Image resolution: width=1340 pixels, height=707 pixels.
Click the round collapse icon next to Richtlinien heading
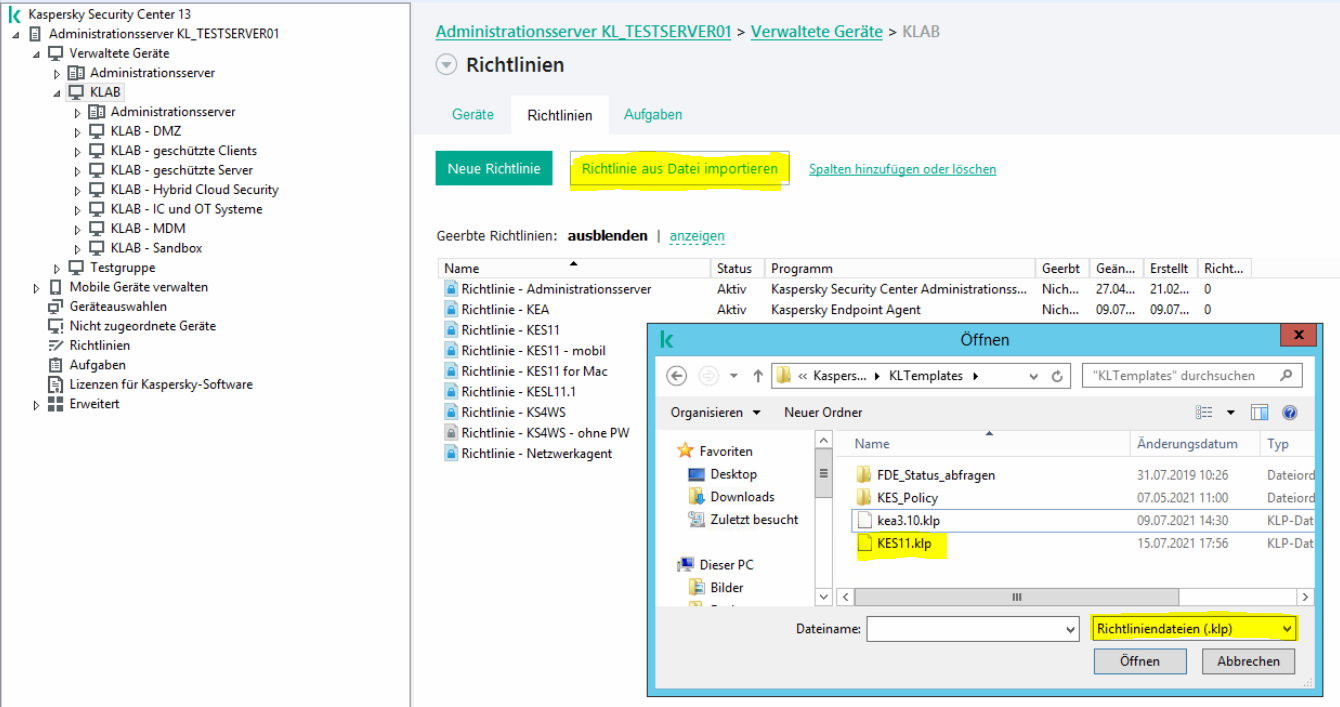pos(446,65)
